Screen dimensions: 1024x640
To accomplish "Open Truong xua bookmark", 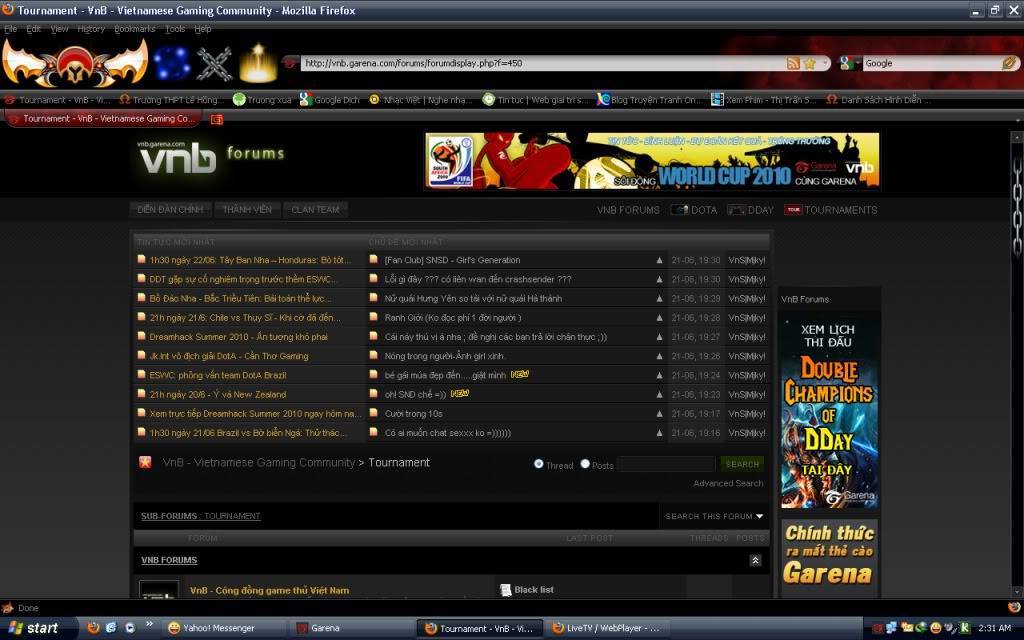I will [263, 100].
